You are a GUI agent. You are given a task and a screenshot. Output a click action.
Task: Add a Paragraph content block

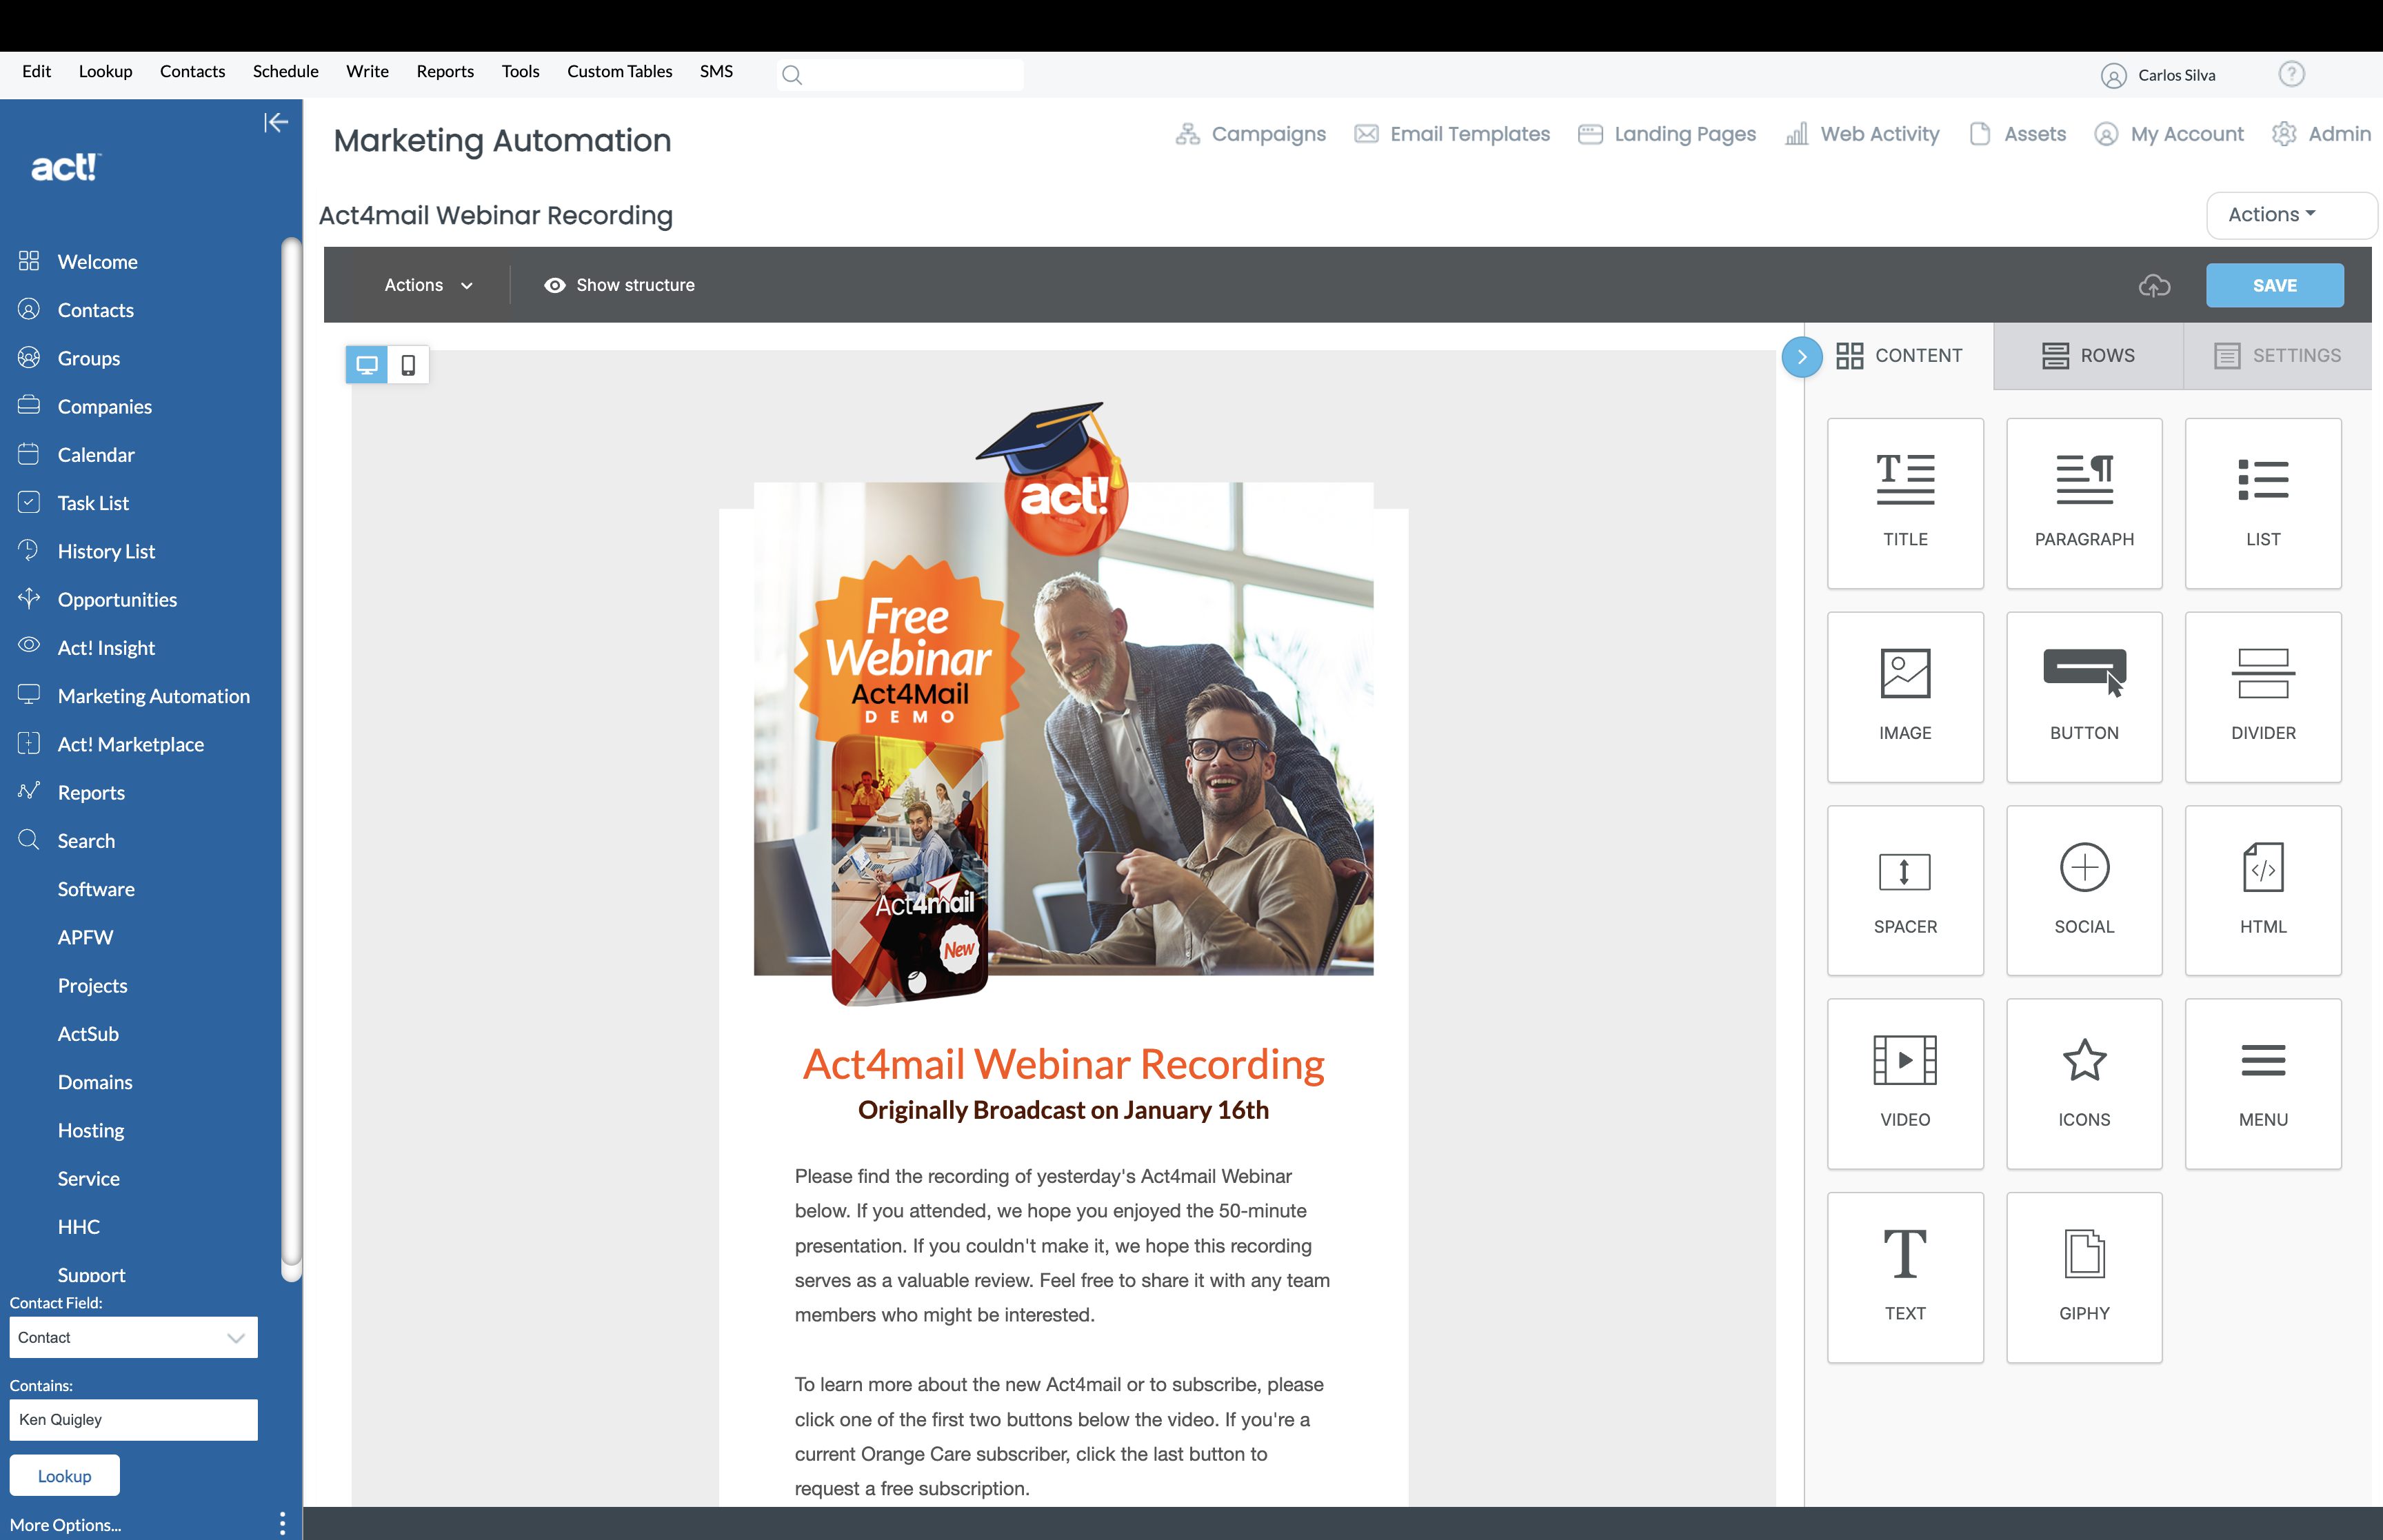pyautogui.click(x=2083, y=503)
